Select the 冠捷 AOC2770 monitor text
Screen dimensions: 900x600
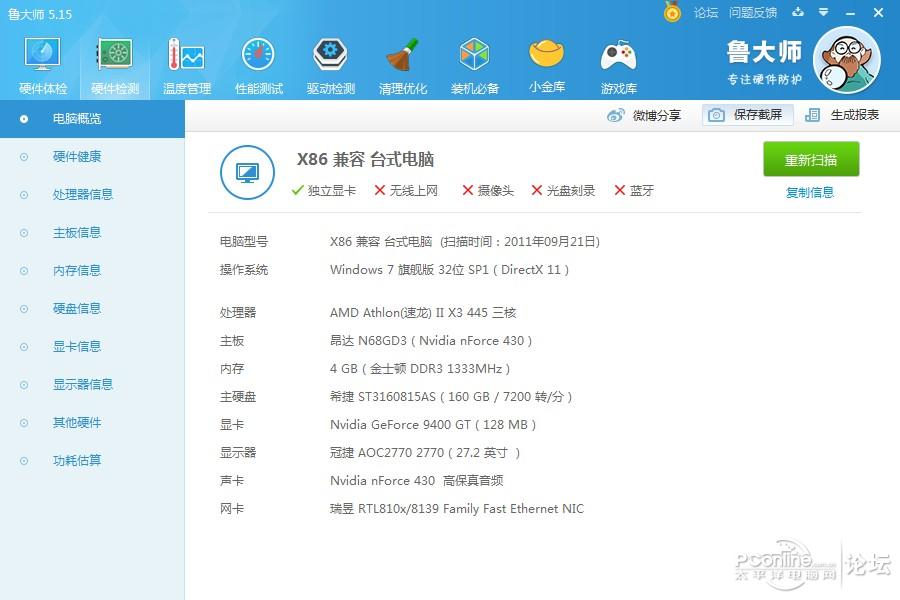425,453
